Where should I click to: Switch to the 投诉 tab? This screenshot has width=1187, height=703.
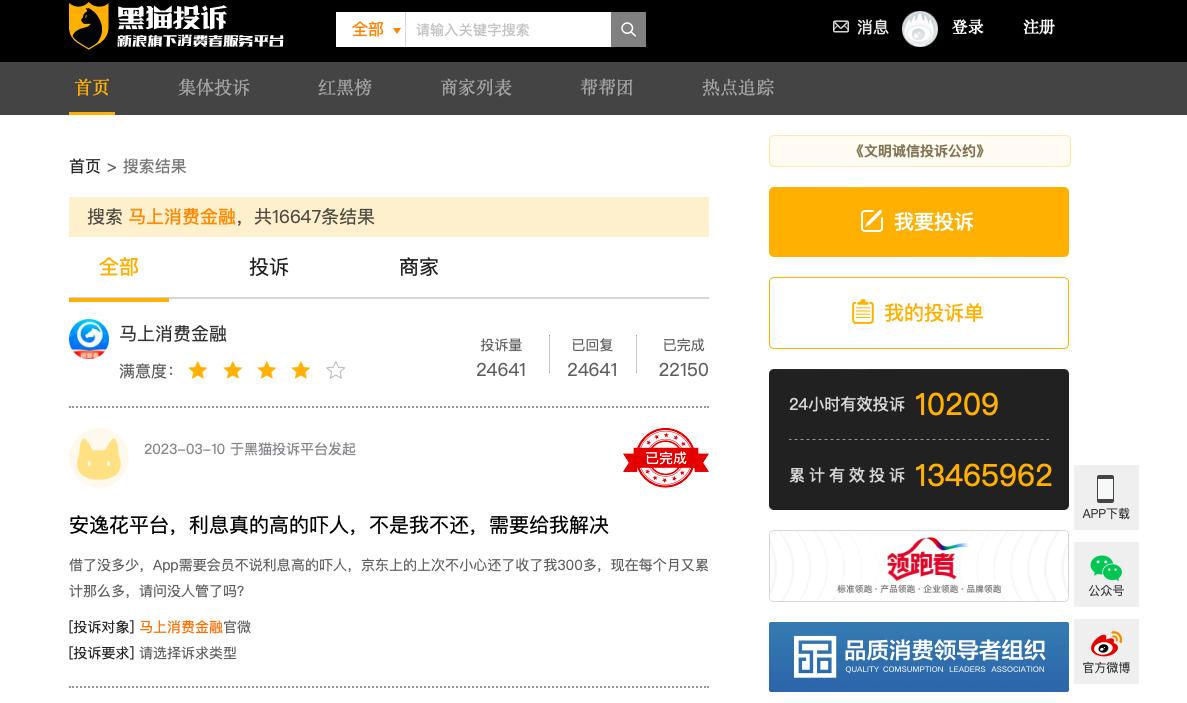tap(269, 267)
